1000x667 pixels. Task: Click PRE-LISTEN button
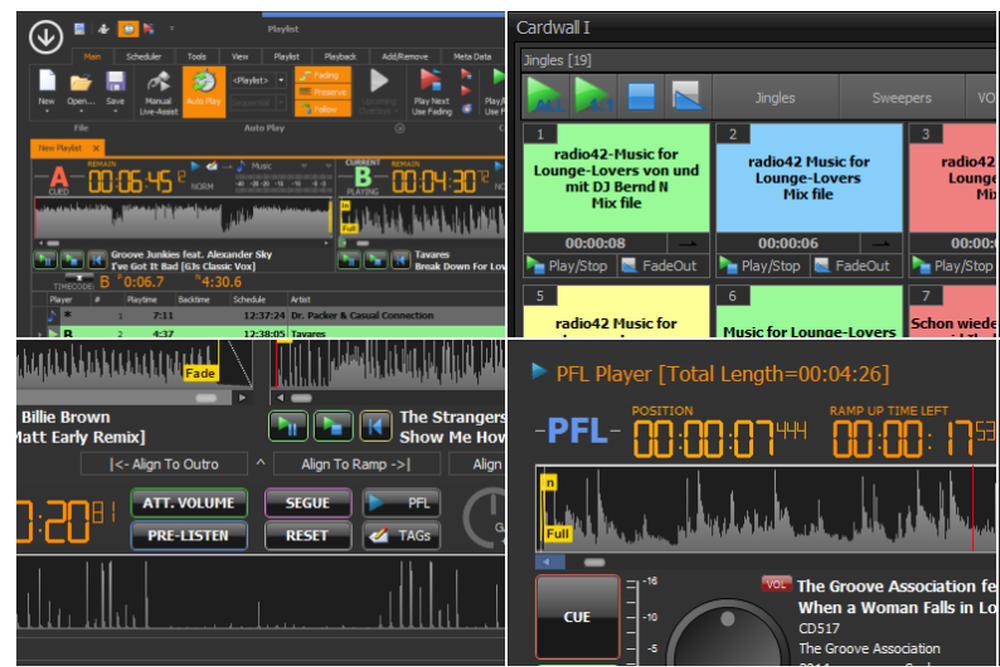point(189,536)
